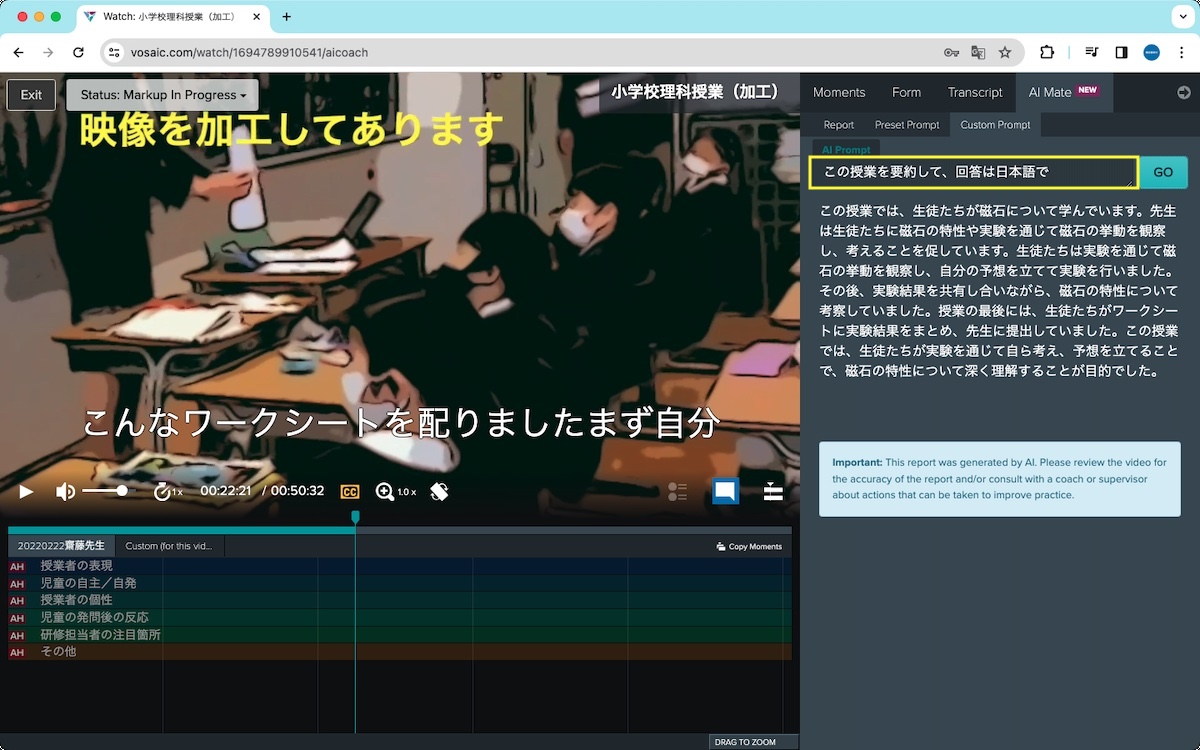Expand the 児童の自主／自発 AH row

[15, 582]
